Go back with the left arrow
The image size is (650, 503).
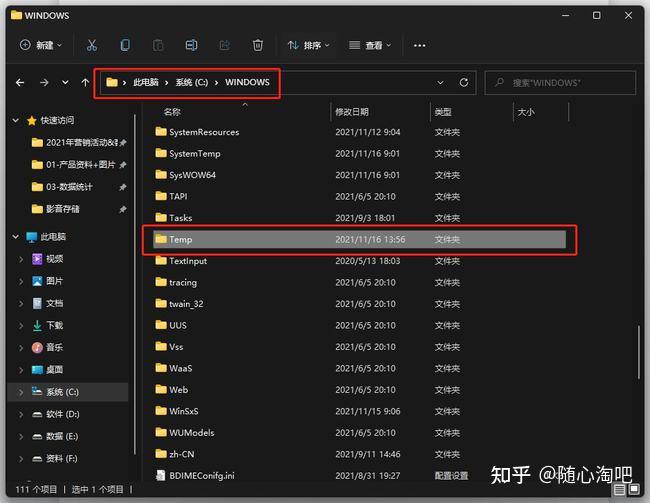[x=20, y=83]
